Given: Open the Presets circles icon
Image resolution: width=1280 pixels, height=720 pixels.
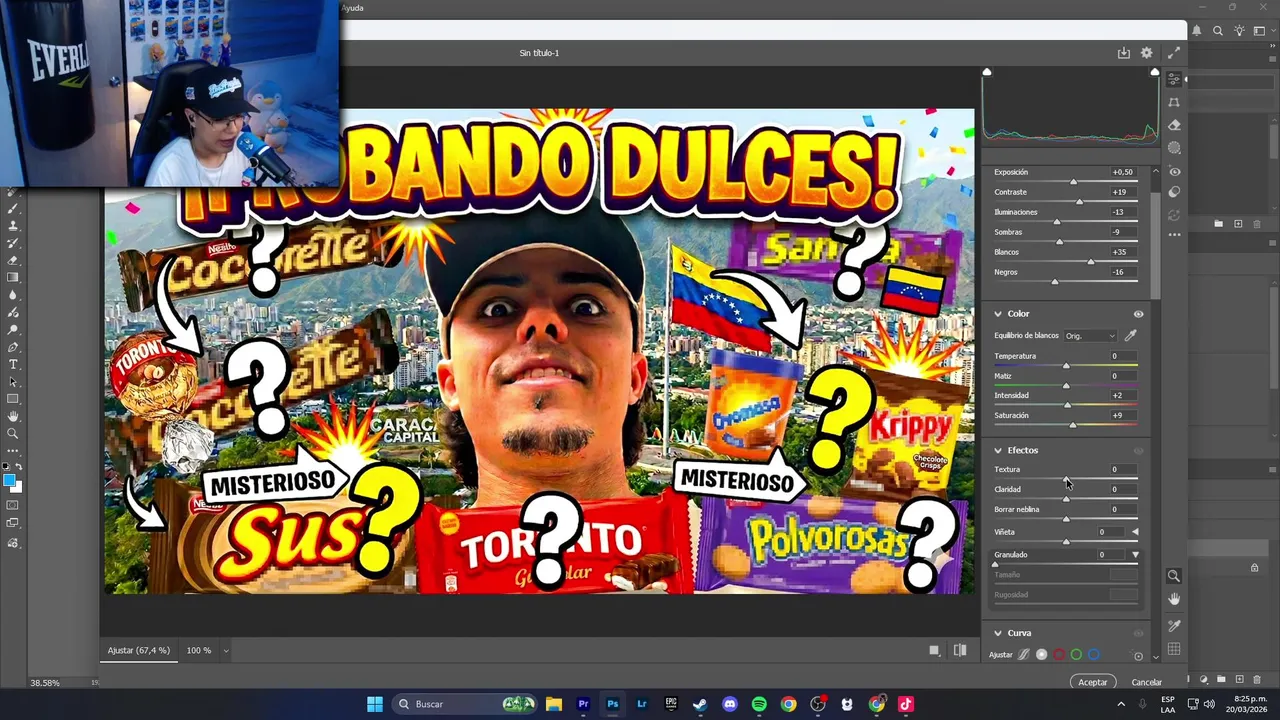Looking at the screenshot, I should 1175,192.
